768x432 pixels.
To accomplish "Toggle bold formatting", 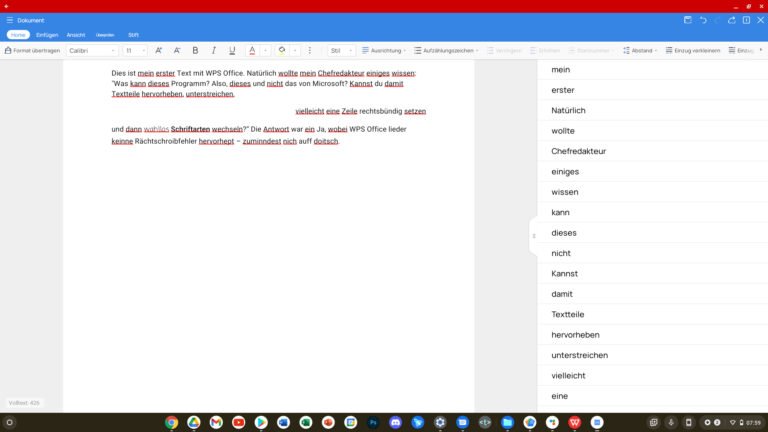I will tap(195, 50).
